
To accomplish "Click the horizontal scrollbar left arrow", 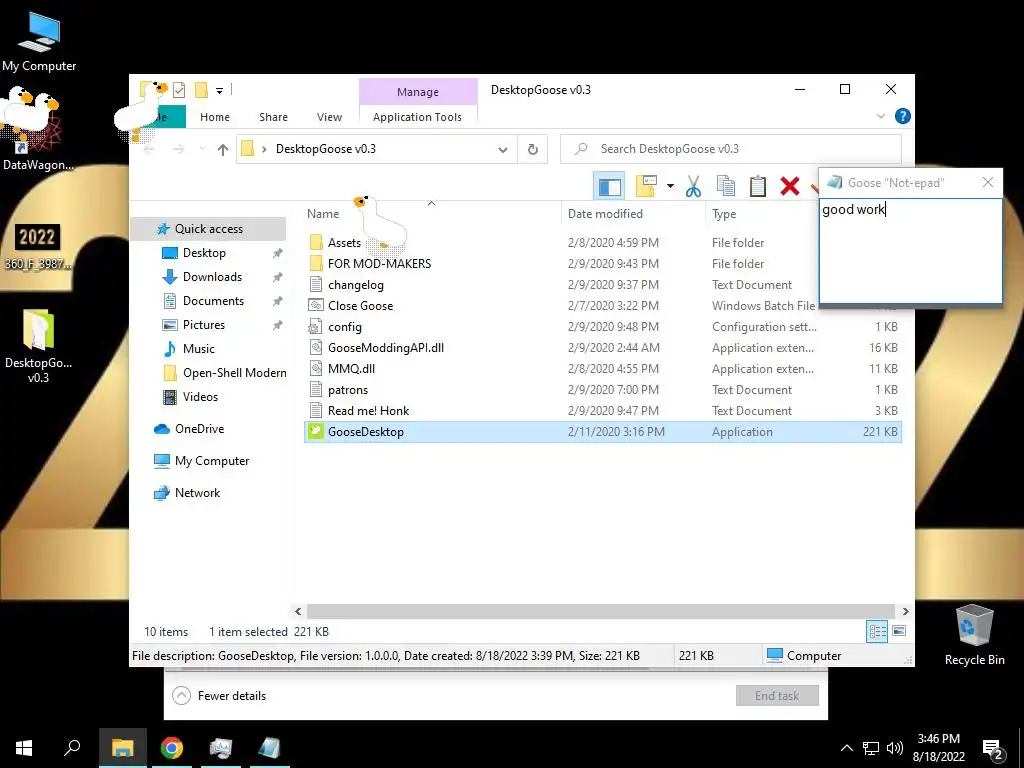I will (x=298, y=611).
